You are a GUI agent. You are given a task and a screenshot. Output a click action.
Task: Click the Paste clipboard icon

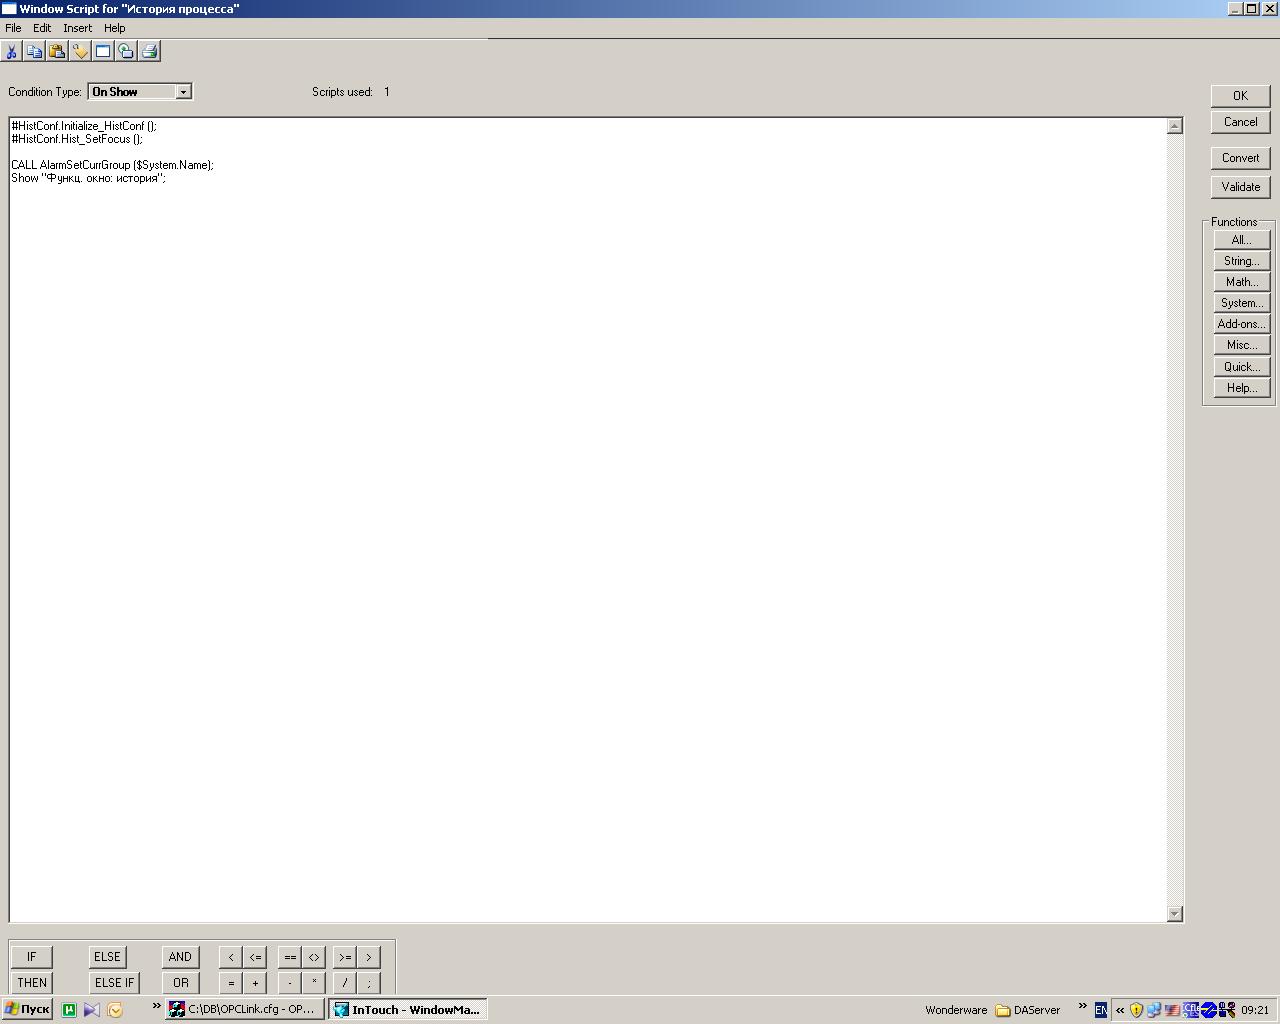click(57, 52)
